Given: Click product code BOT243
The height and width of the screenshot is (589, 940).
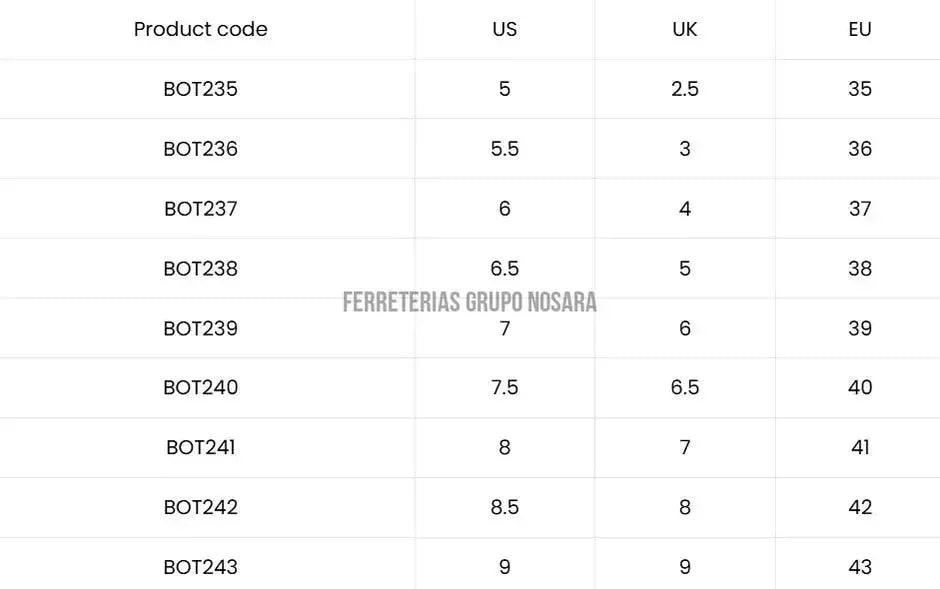Looking at the screenshot, I should click(x=201, y=567).
